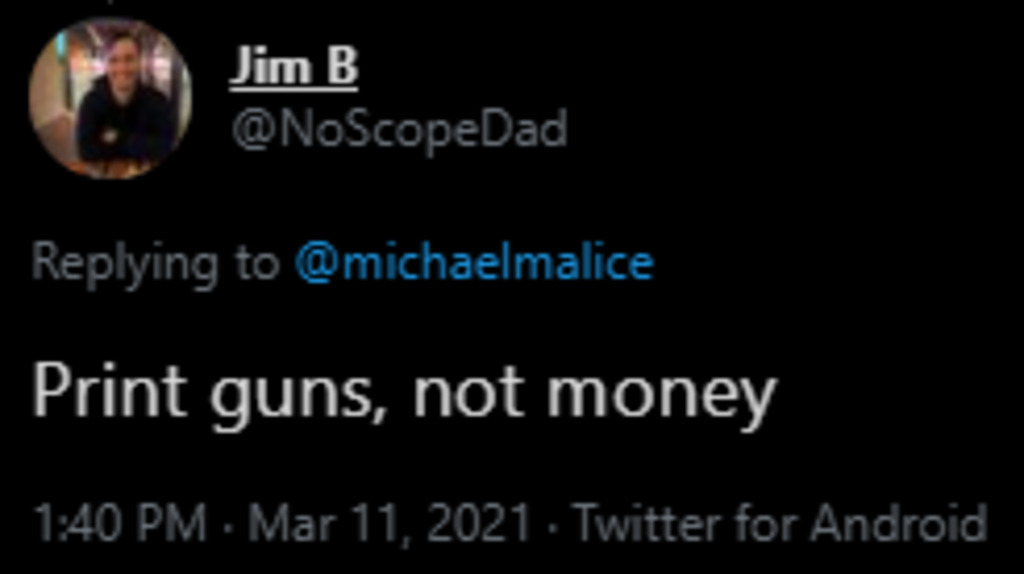Open the 1:40 PM timestamp
Image resolution: width=1024 pixels, height=574 pixels.
[x=120, y=523]
